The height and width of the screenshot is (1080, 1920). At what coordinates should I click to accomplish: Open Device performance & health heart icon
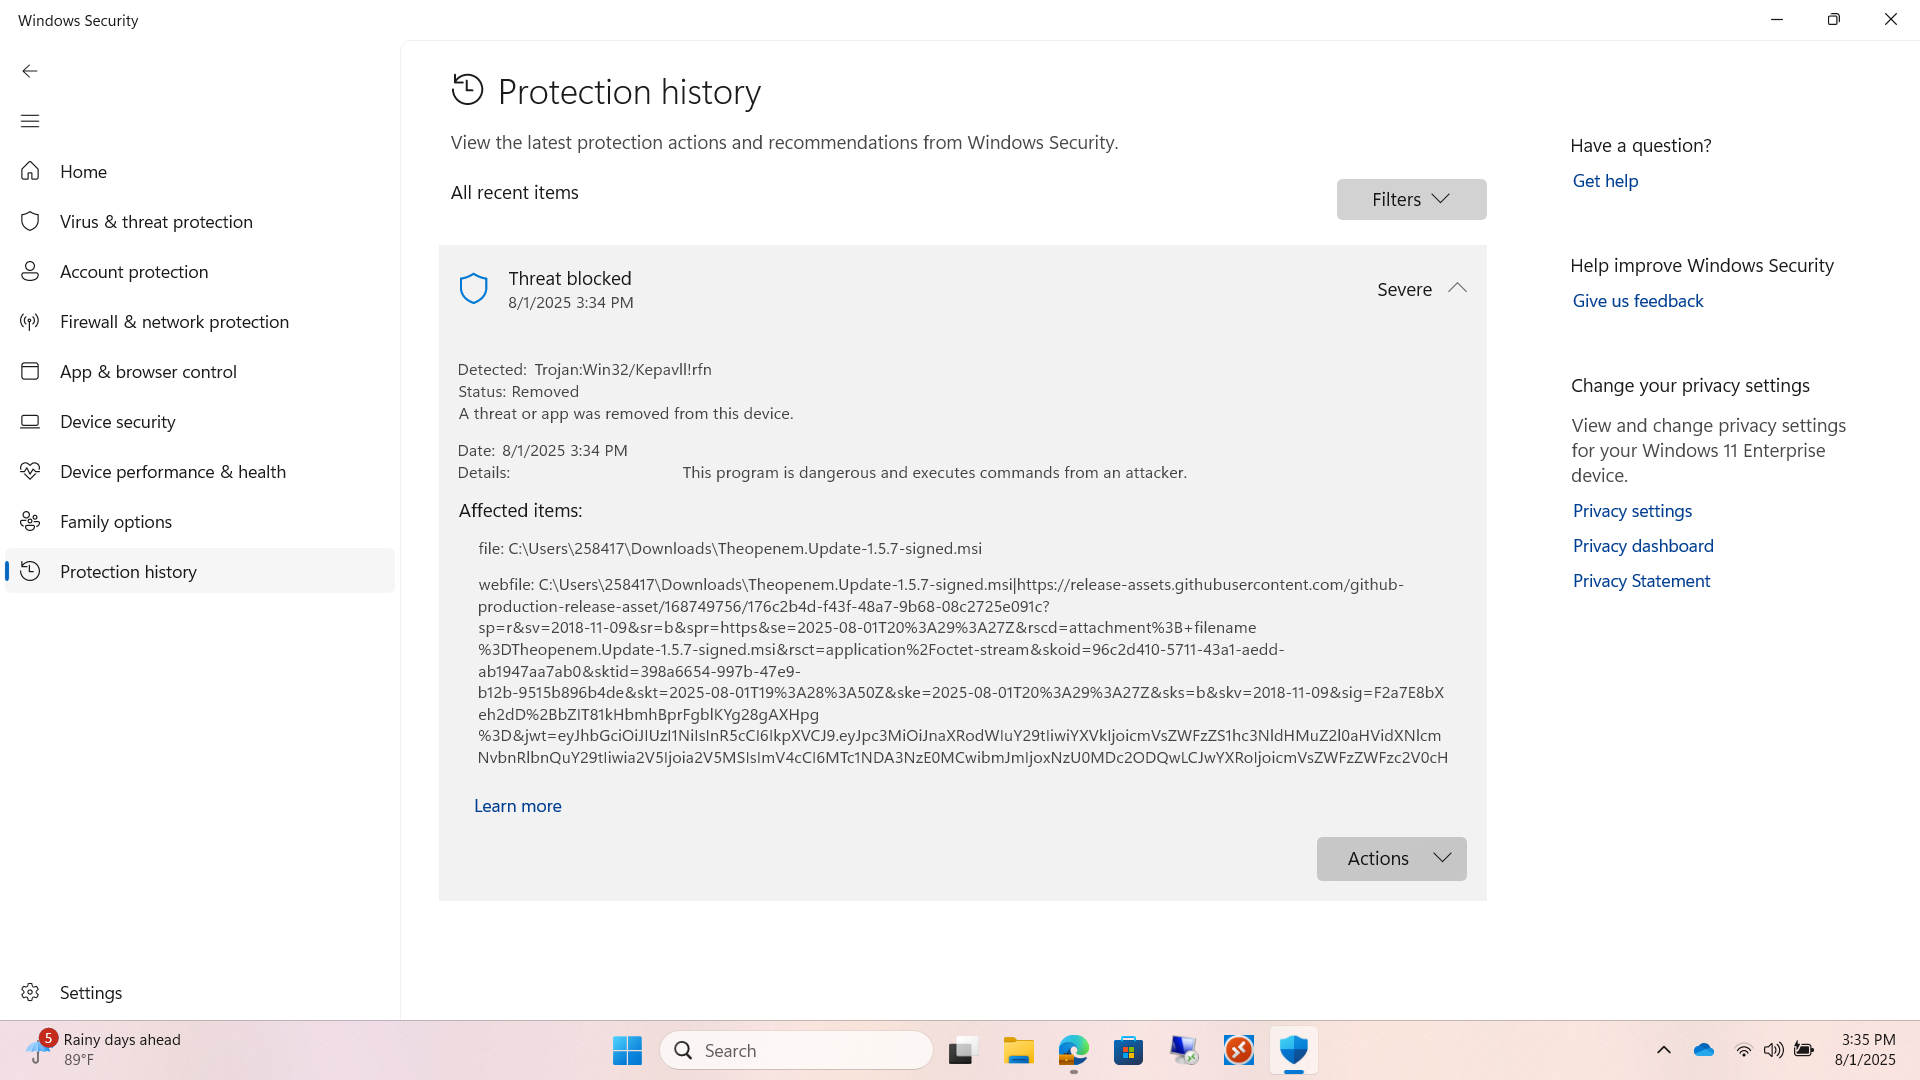30,471
